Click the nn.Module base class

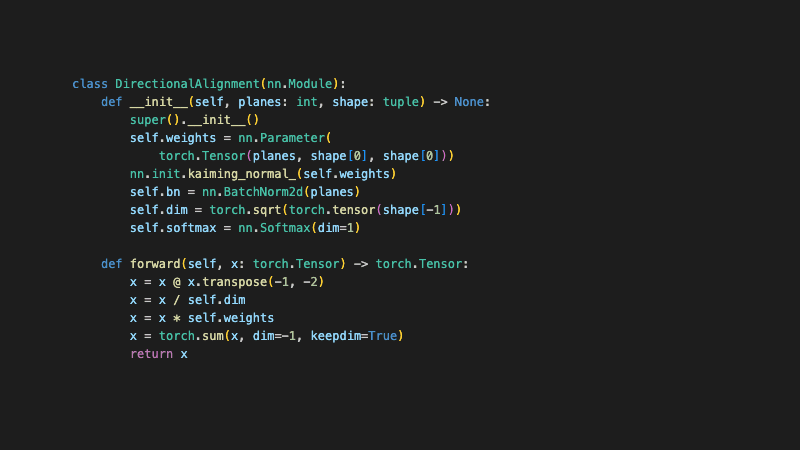pos(299,84)
